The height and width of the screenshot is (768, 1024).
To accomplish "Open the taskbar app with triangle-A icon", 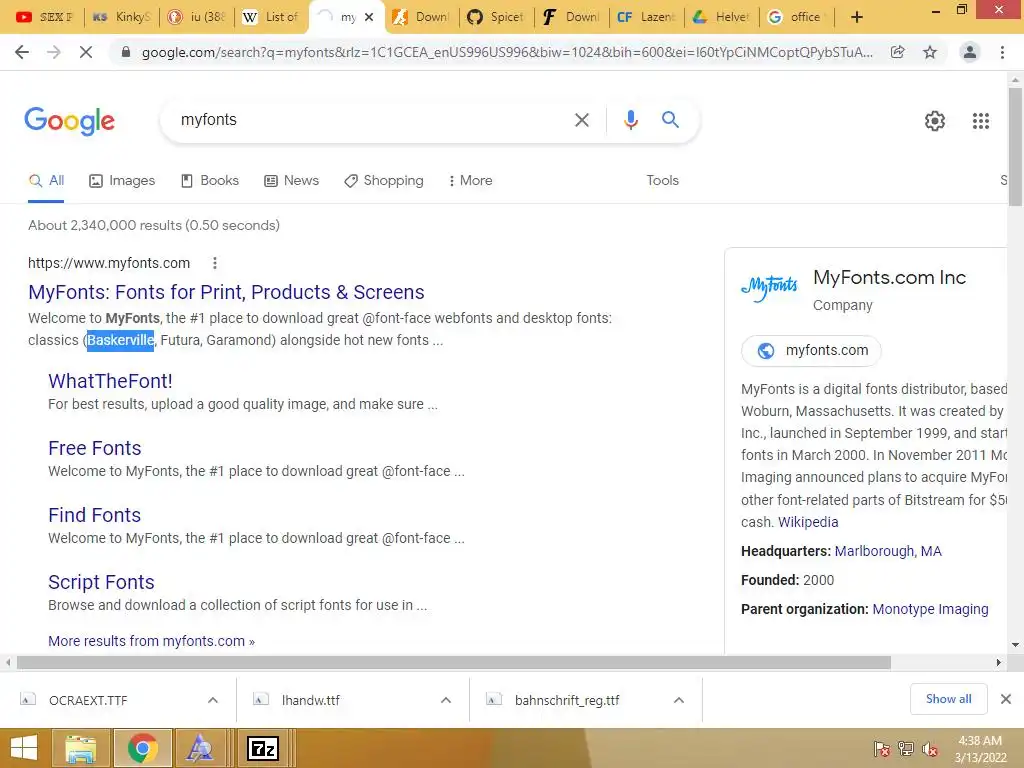I will tap(199, 748).
